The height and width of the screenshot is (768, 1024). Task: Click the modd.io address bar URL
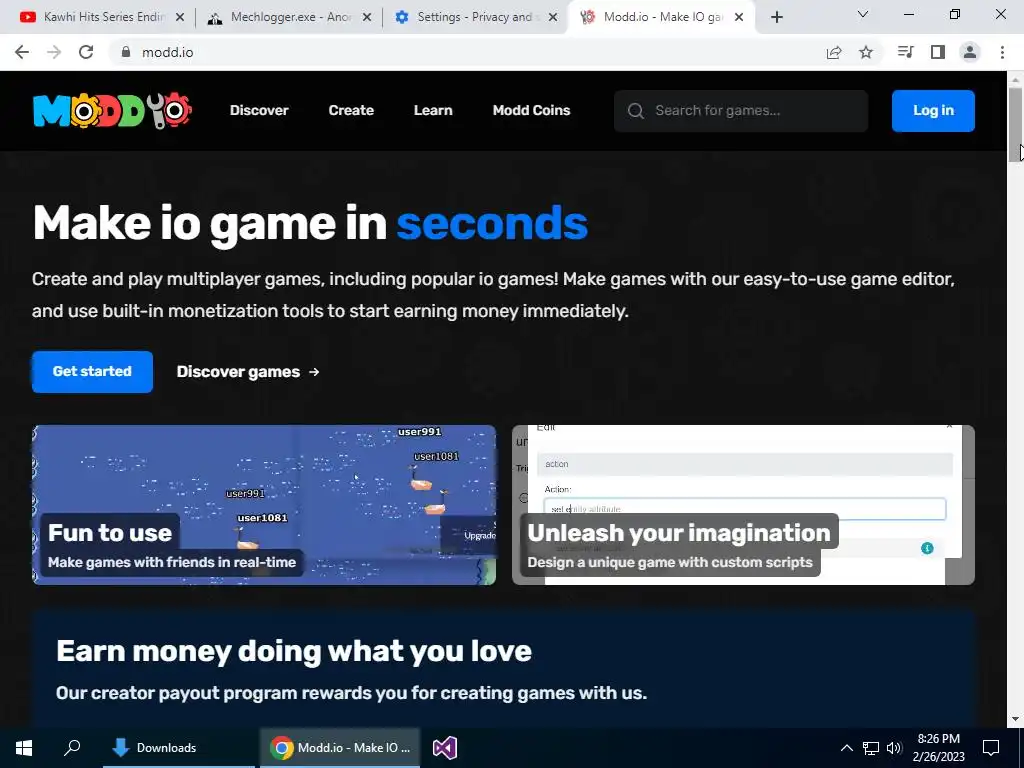pos(168,52)
